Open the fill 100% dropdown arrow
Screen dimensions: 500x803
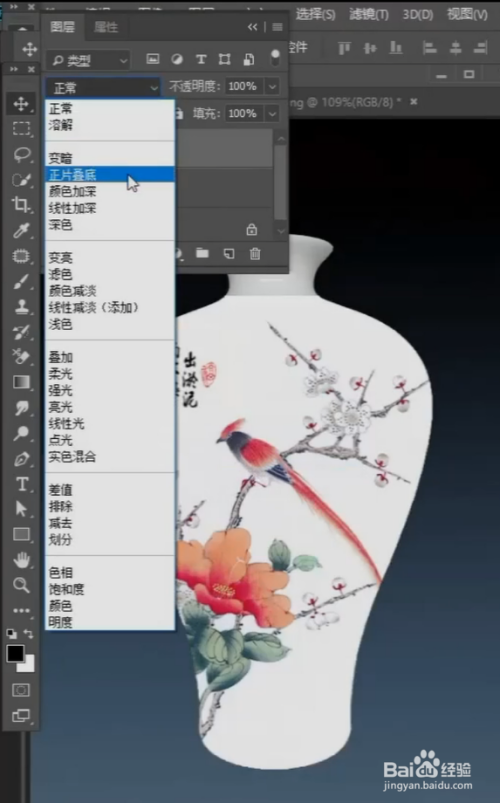[273, 113]
